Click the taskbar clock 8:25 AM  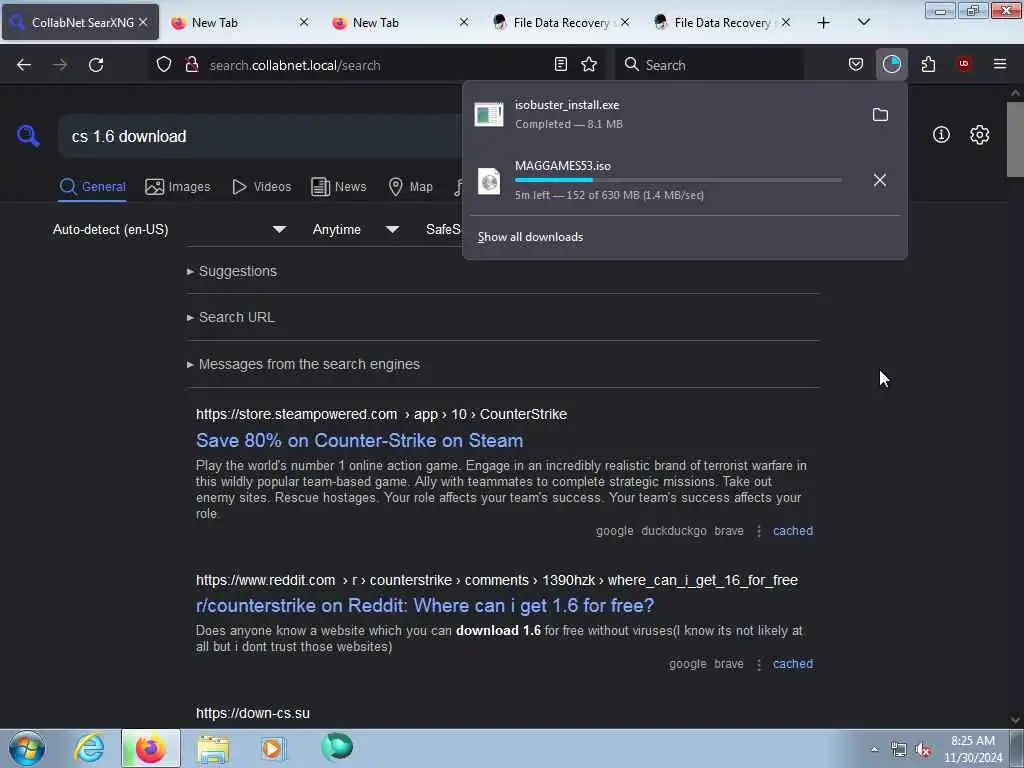(x=972, y=748)
